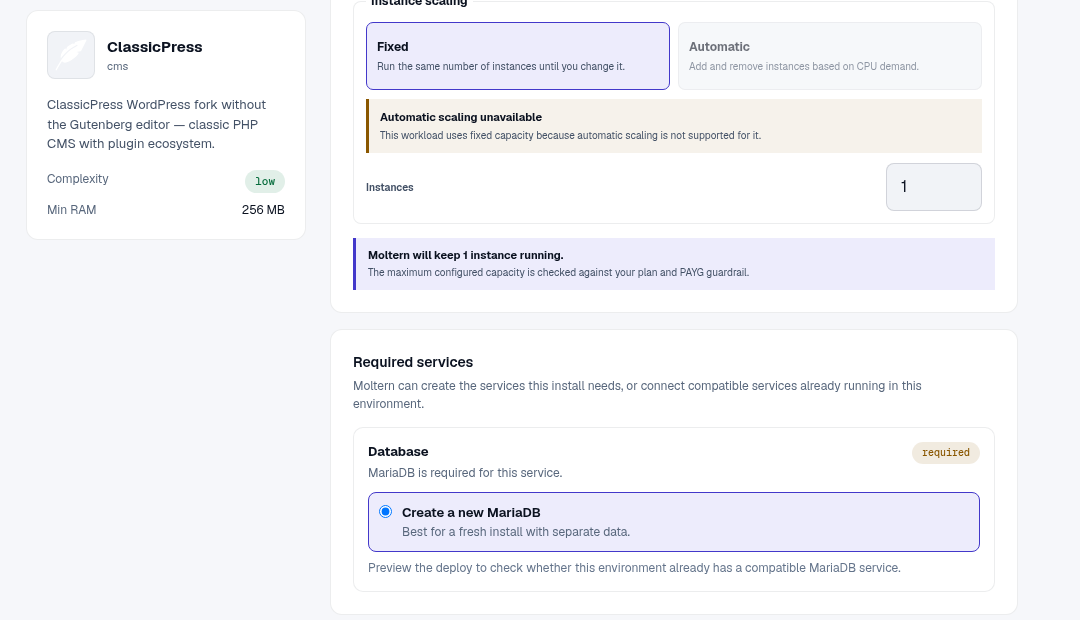This screenshot has height=620, width=1080.
Task: Click the Min RAM label
Action: pos(72,209)
